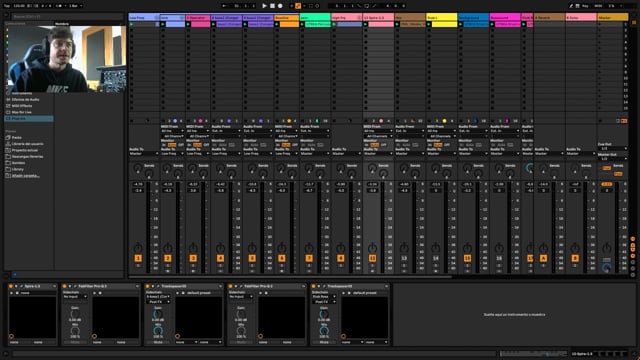Click Mute button on second Trackspacer device

[x=324, y=342]
